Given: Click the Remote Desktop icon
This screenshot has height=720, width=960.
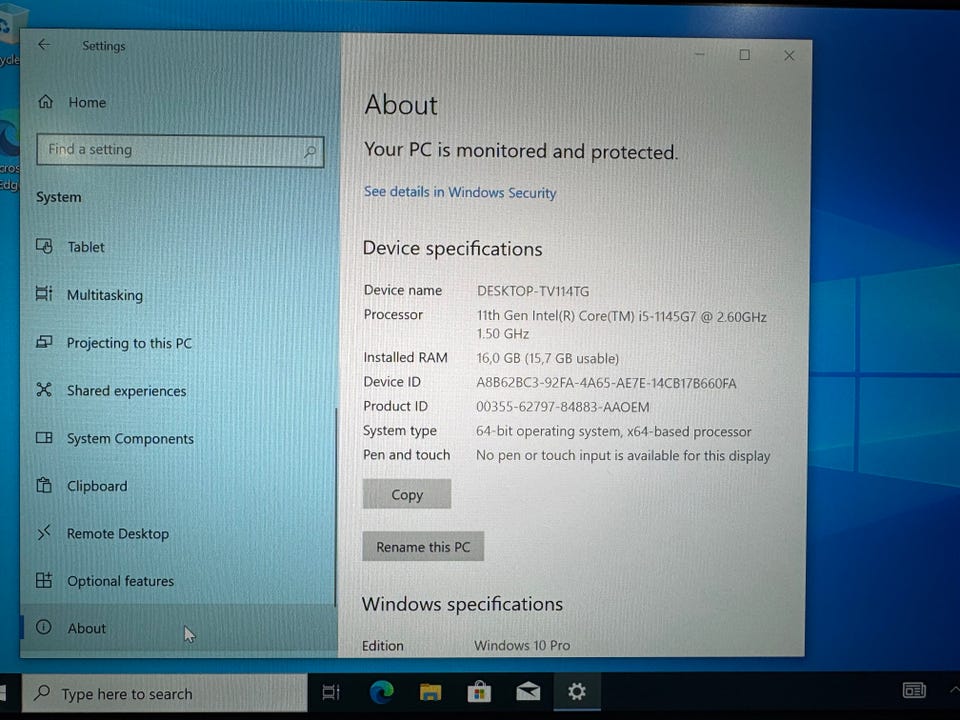Looking at the screenshot, I should [44, 533].
